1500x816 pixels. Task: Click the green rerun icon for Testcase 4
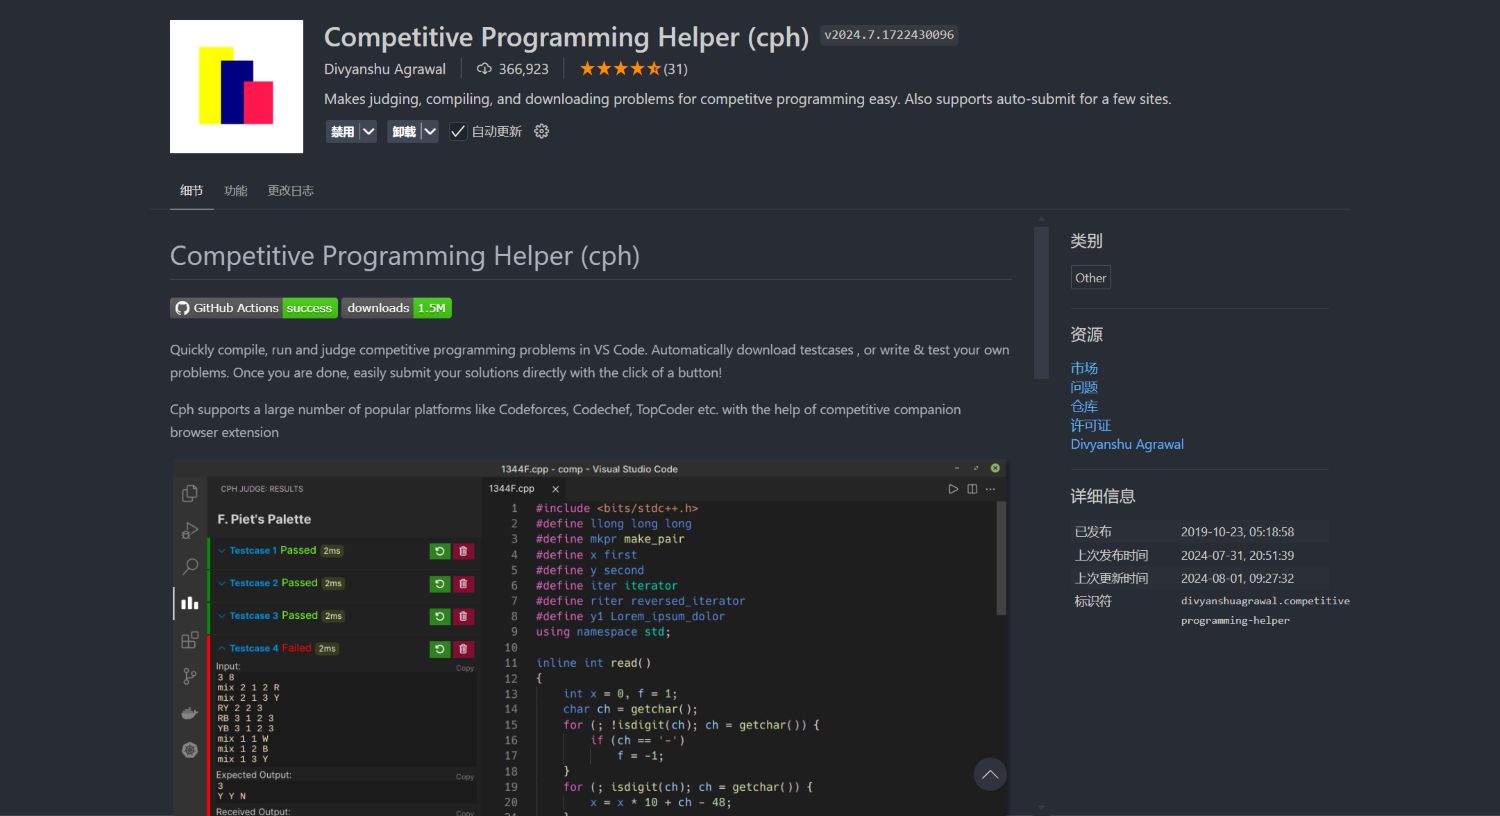(439, 649)
